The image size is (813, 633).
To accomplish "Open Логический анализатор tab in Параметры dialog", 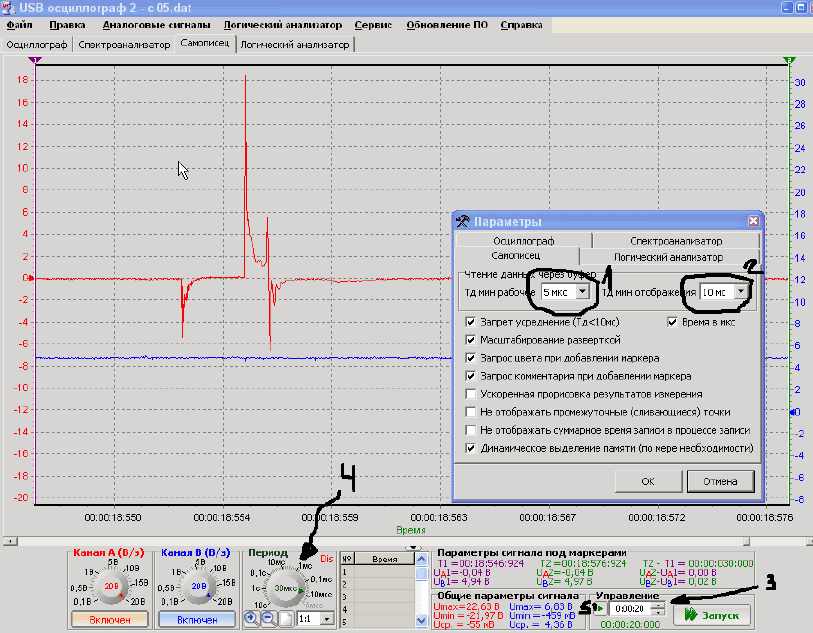I will (x=668, y=257).
